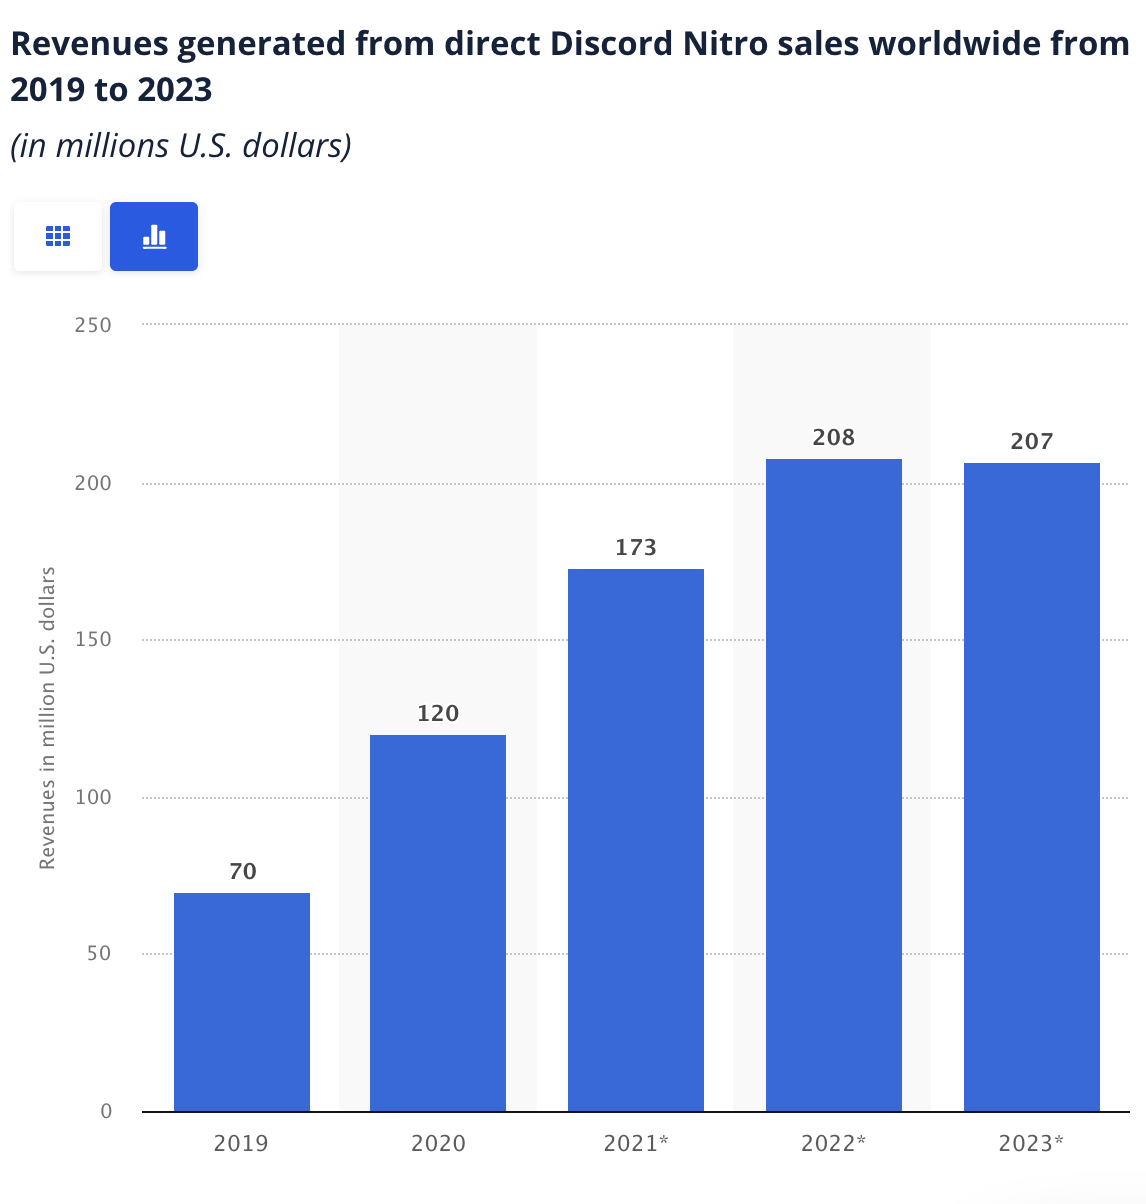Click the 208 value label

[x=834, y=437]
